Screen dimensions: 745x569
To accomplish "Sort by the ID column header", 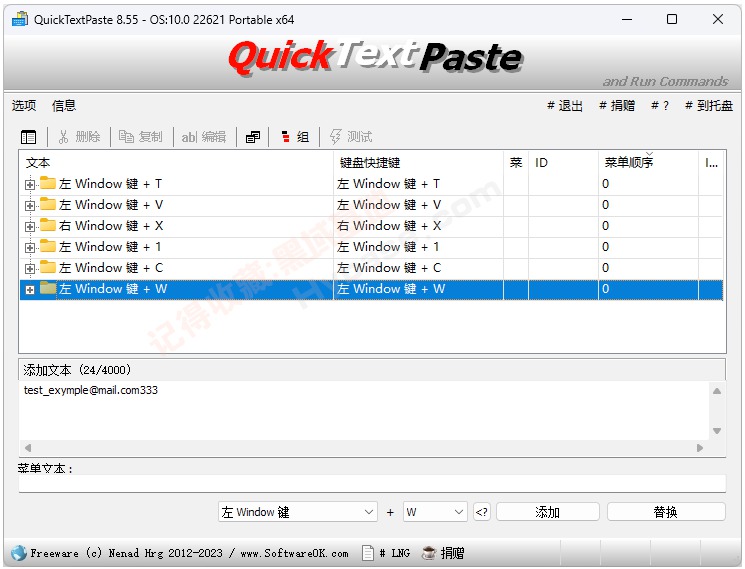I will click(563, 162).
